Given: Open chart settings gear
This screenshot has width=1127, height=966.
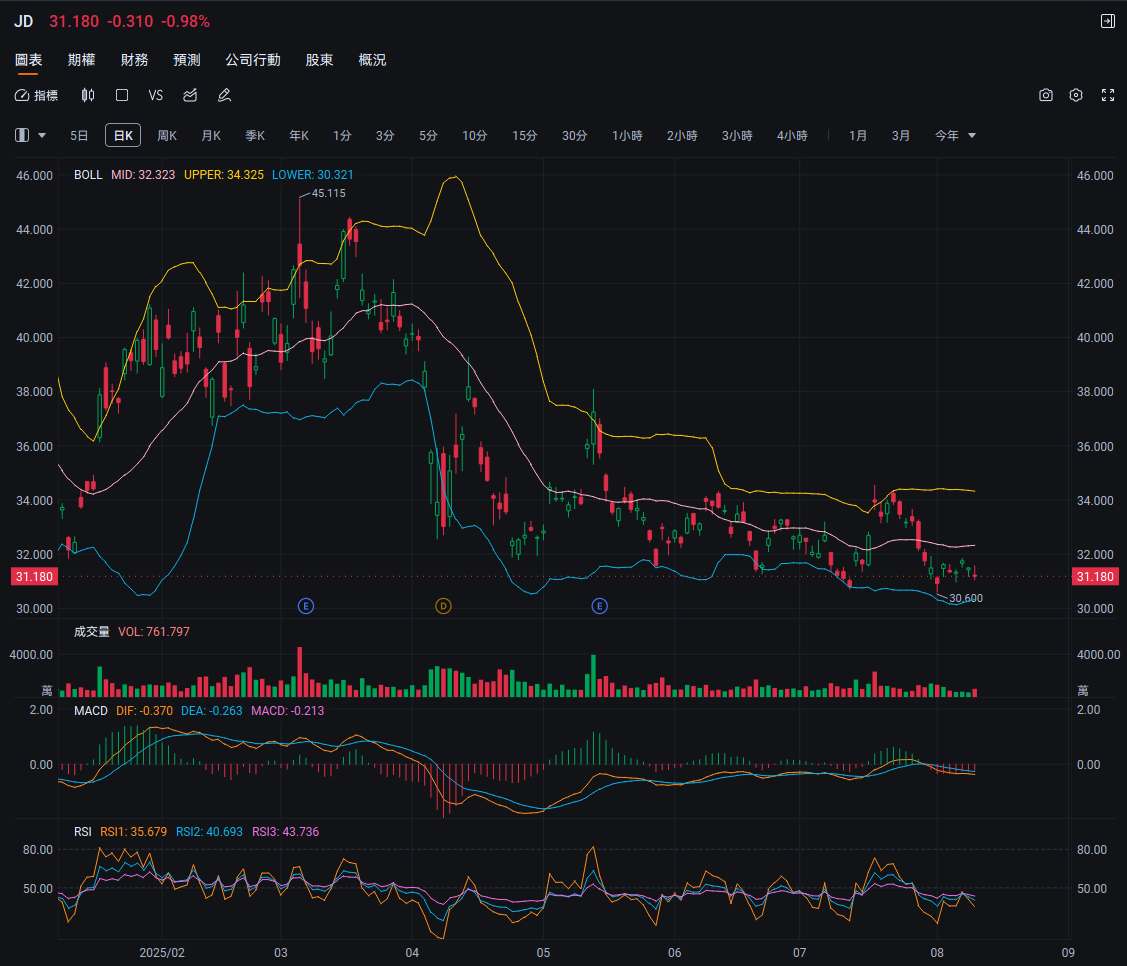Looking at the screenshot, I should [x=1076, y=95].
